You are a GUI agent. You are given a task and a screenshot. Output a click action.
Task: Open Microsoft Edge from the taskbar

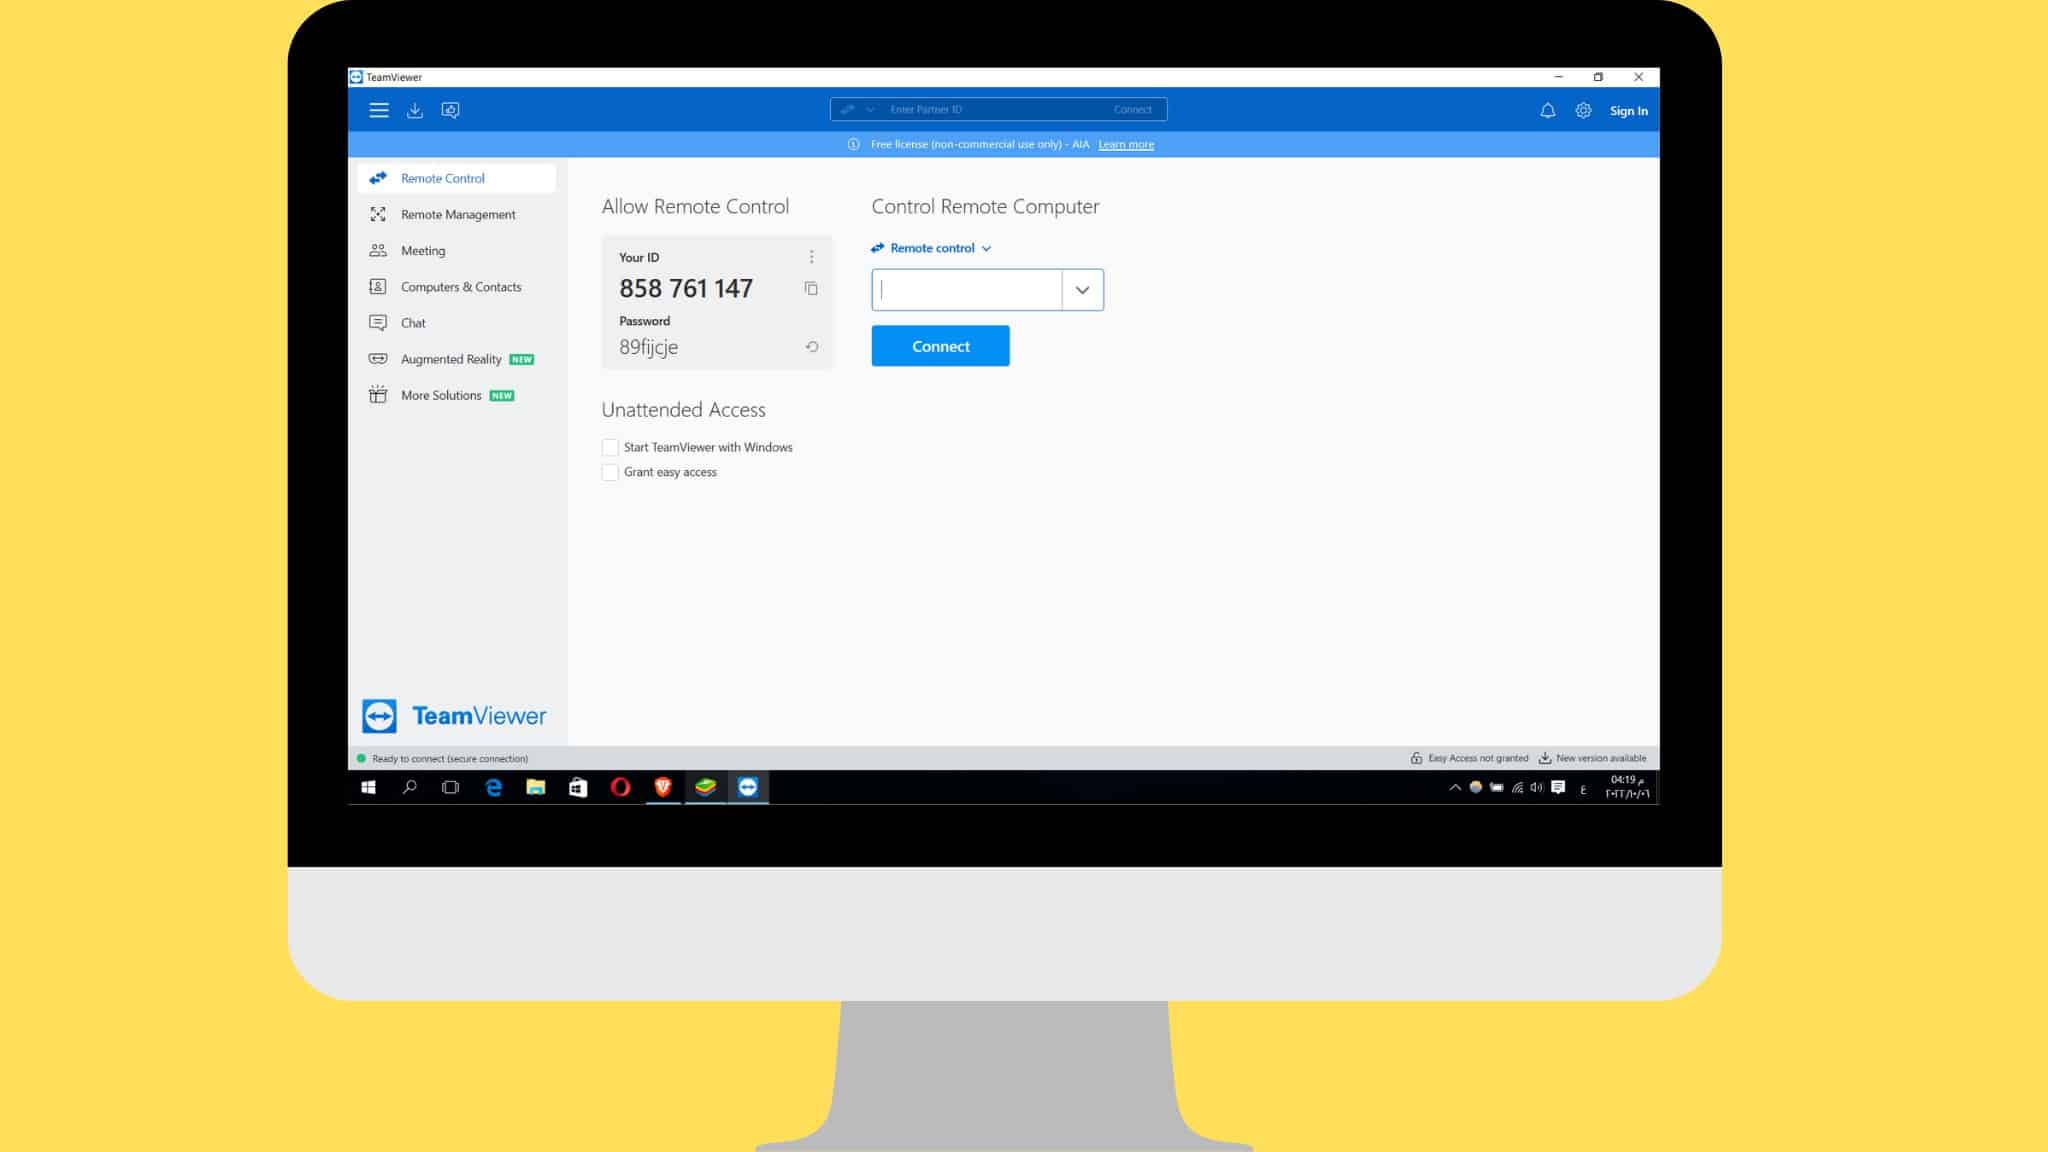tap(493, 788)
